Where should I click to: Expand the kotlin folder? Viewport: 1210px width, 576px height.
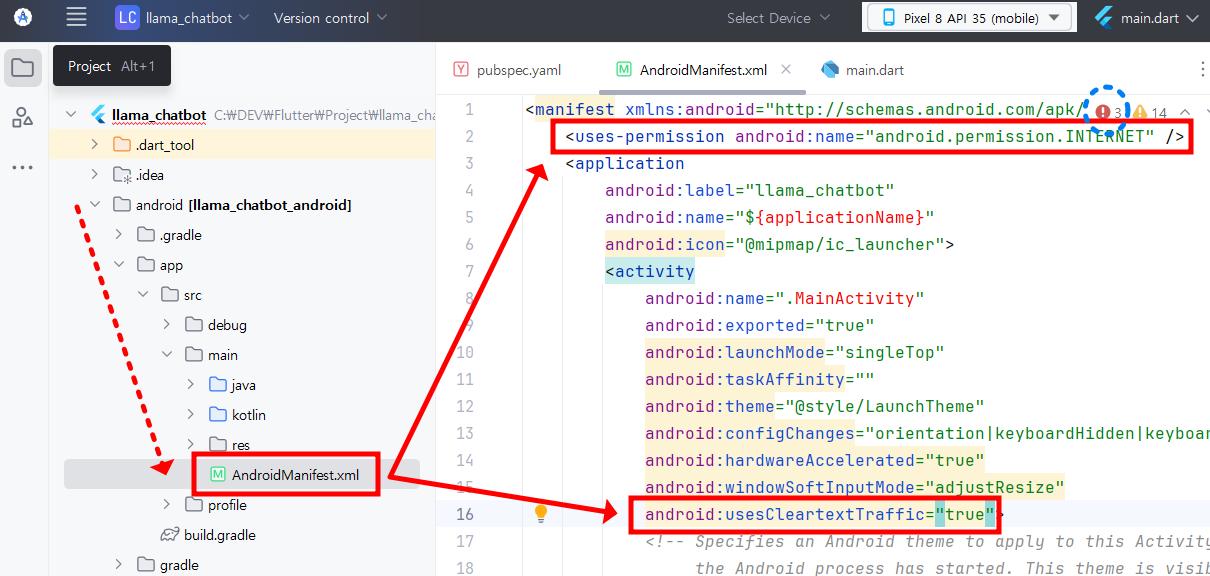point(191,415)
